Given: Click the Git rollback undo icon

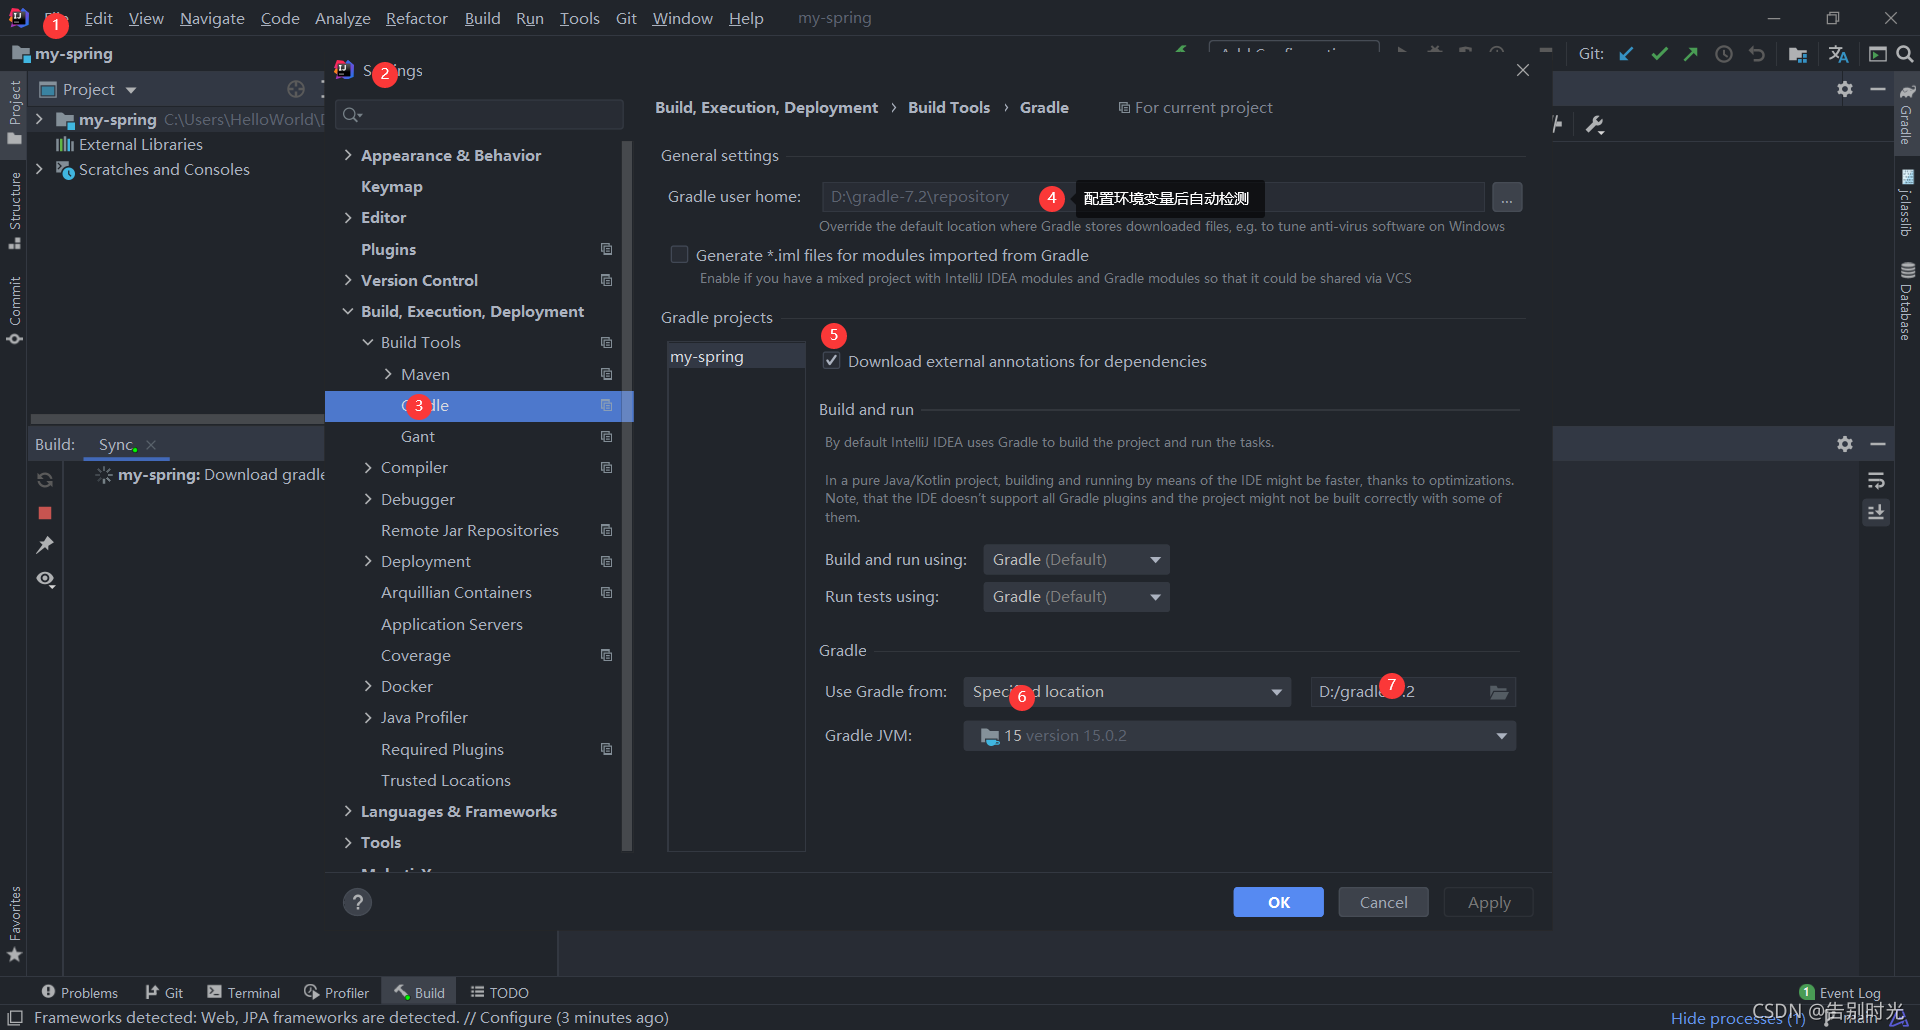Looking at the screenshot, I should 1756,54.
